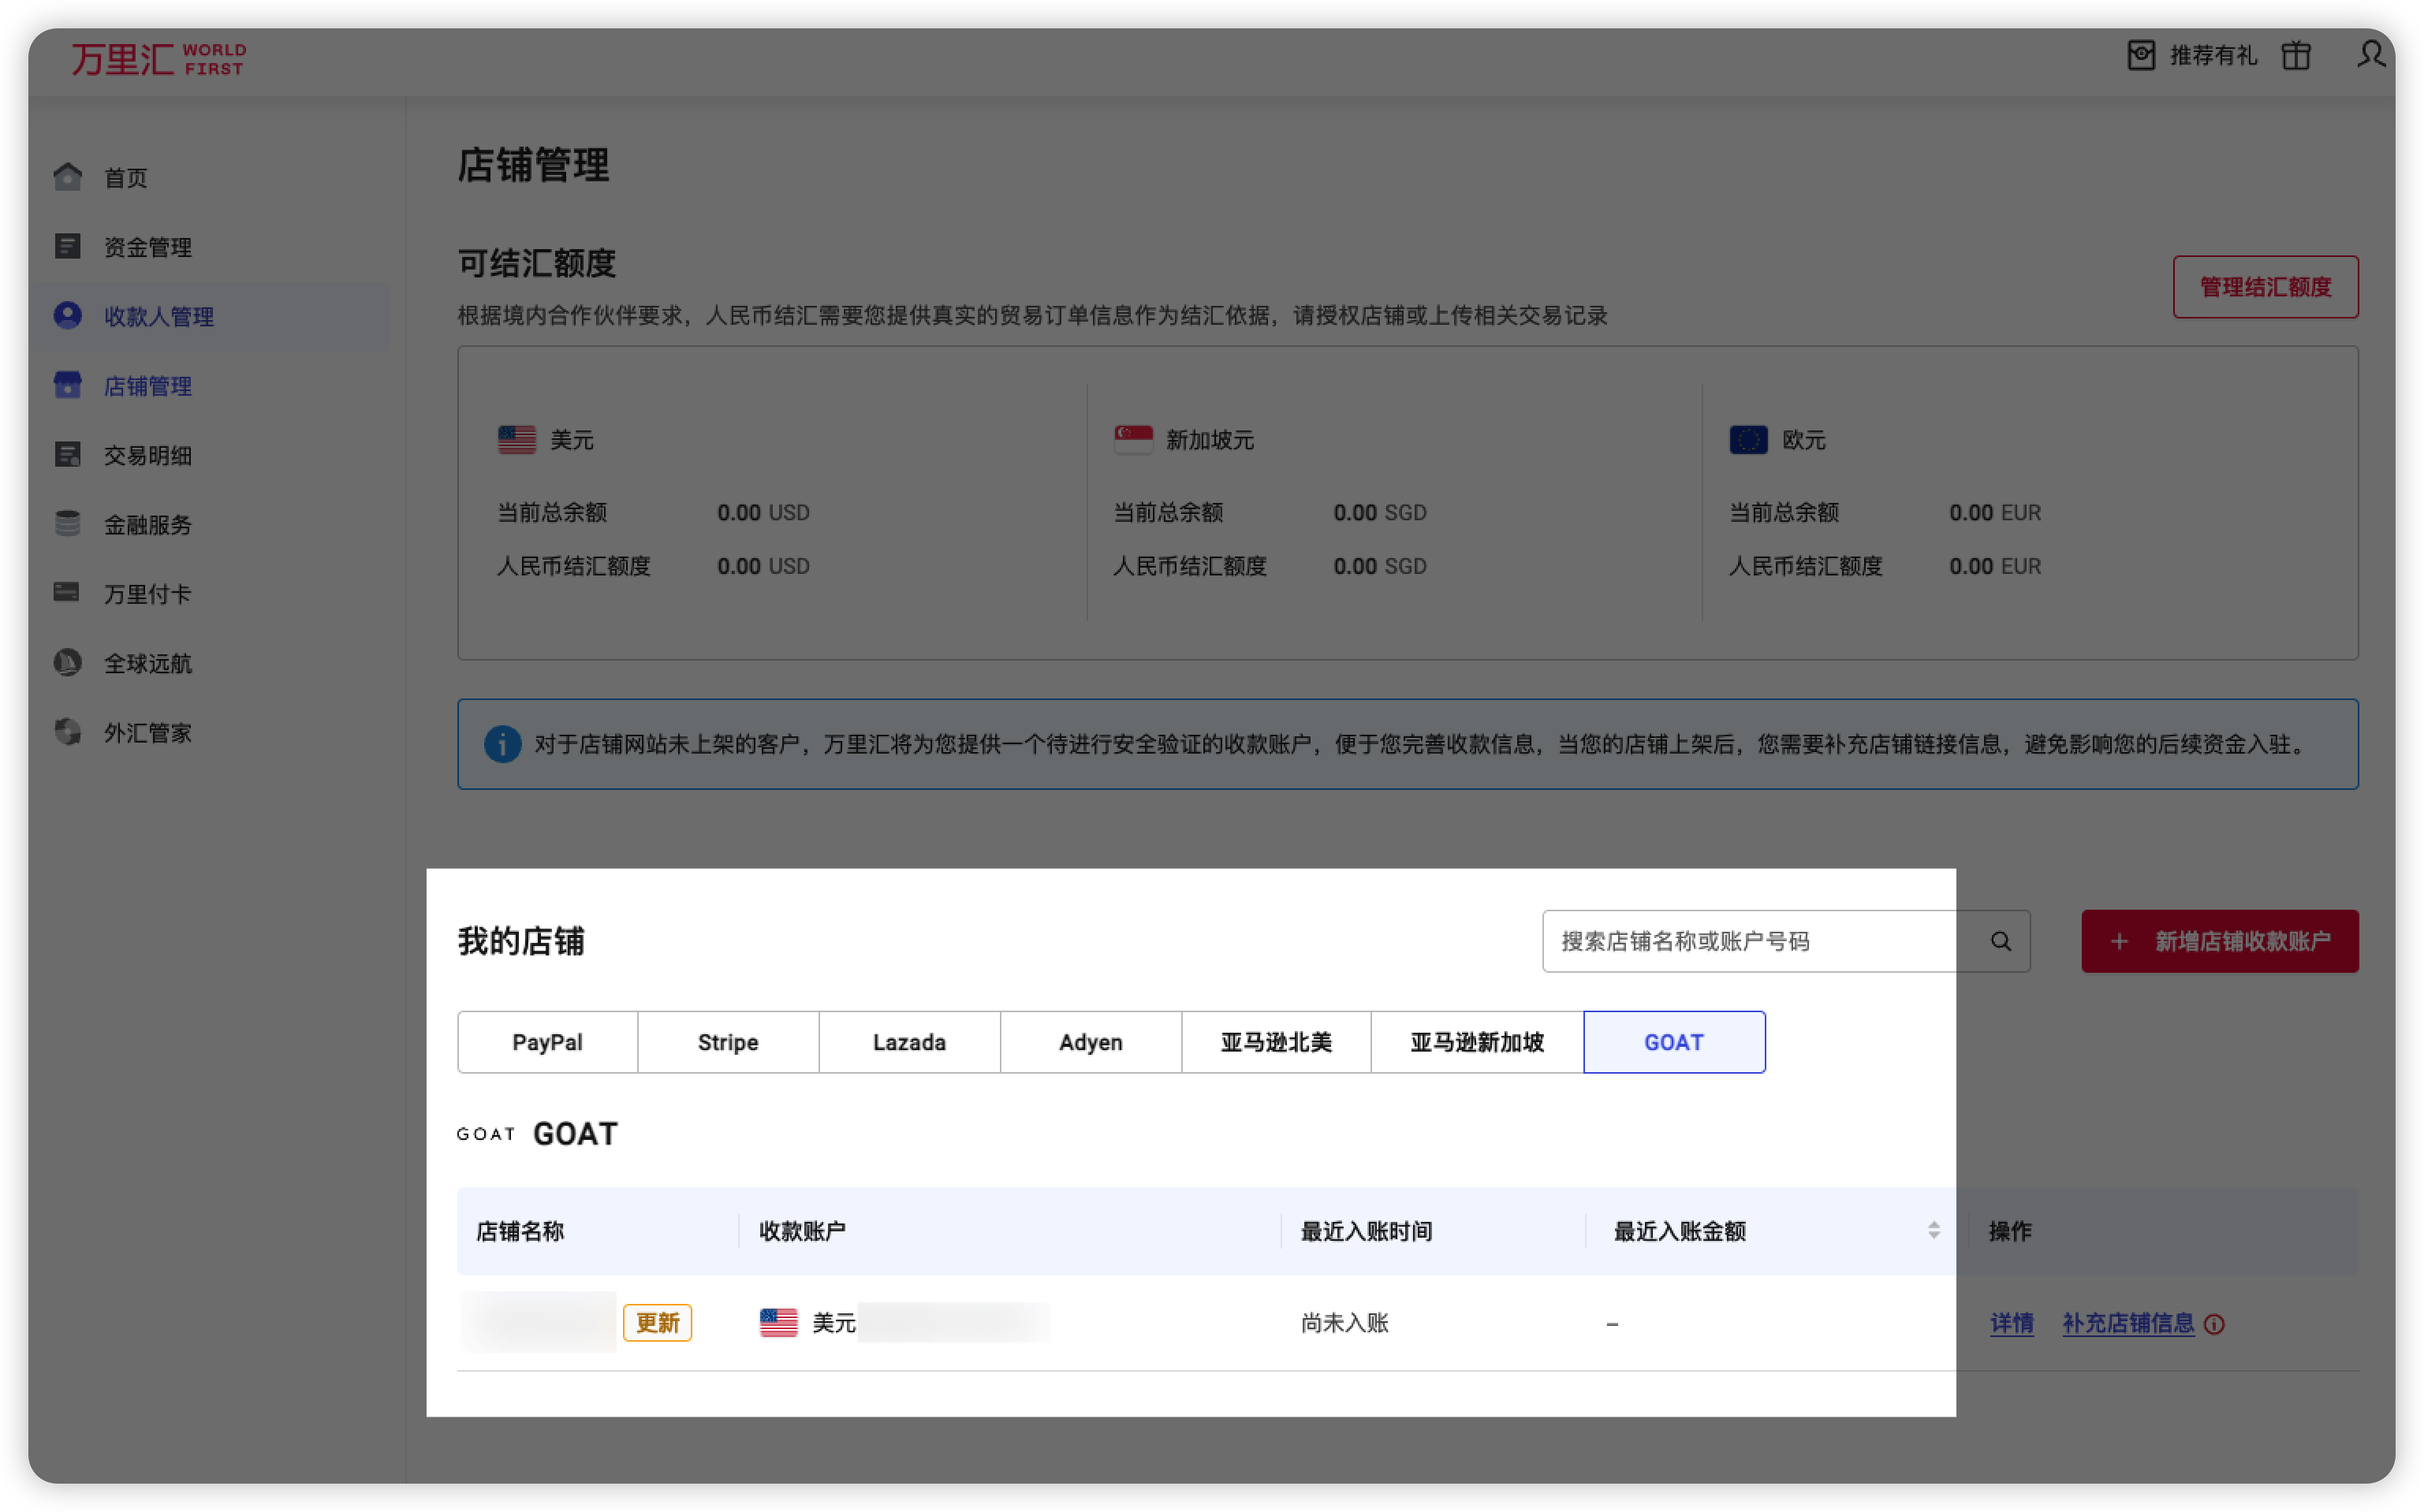Open the 首页 home icon in sidebar
Image resolution: width=2424 pixels, height=1512 pixels.
point(67,177)
